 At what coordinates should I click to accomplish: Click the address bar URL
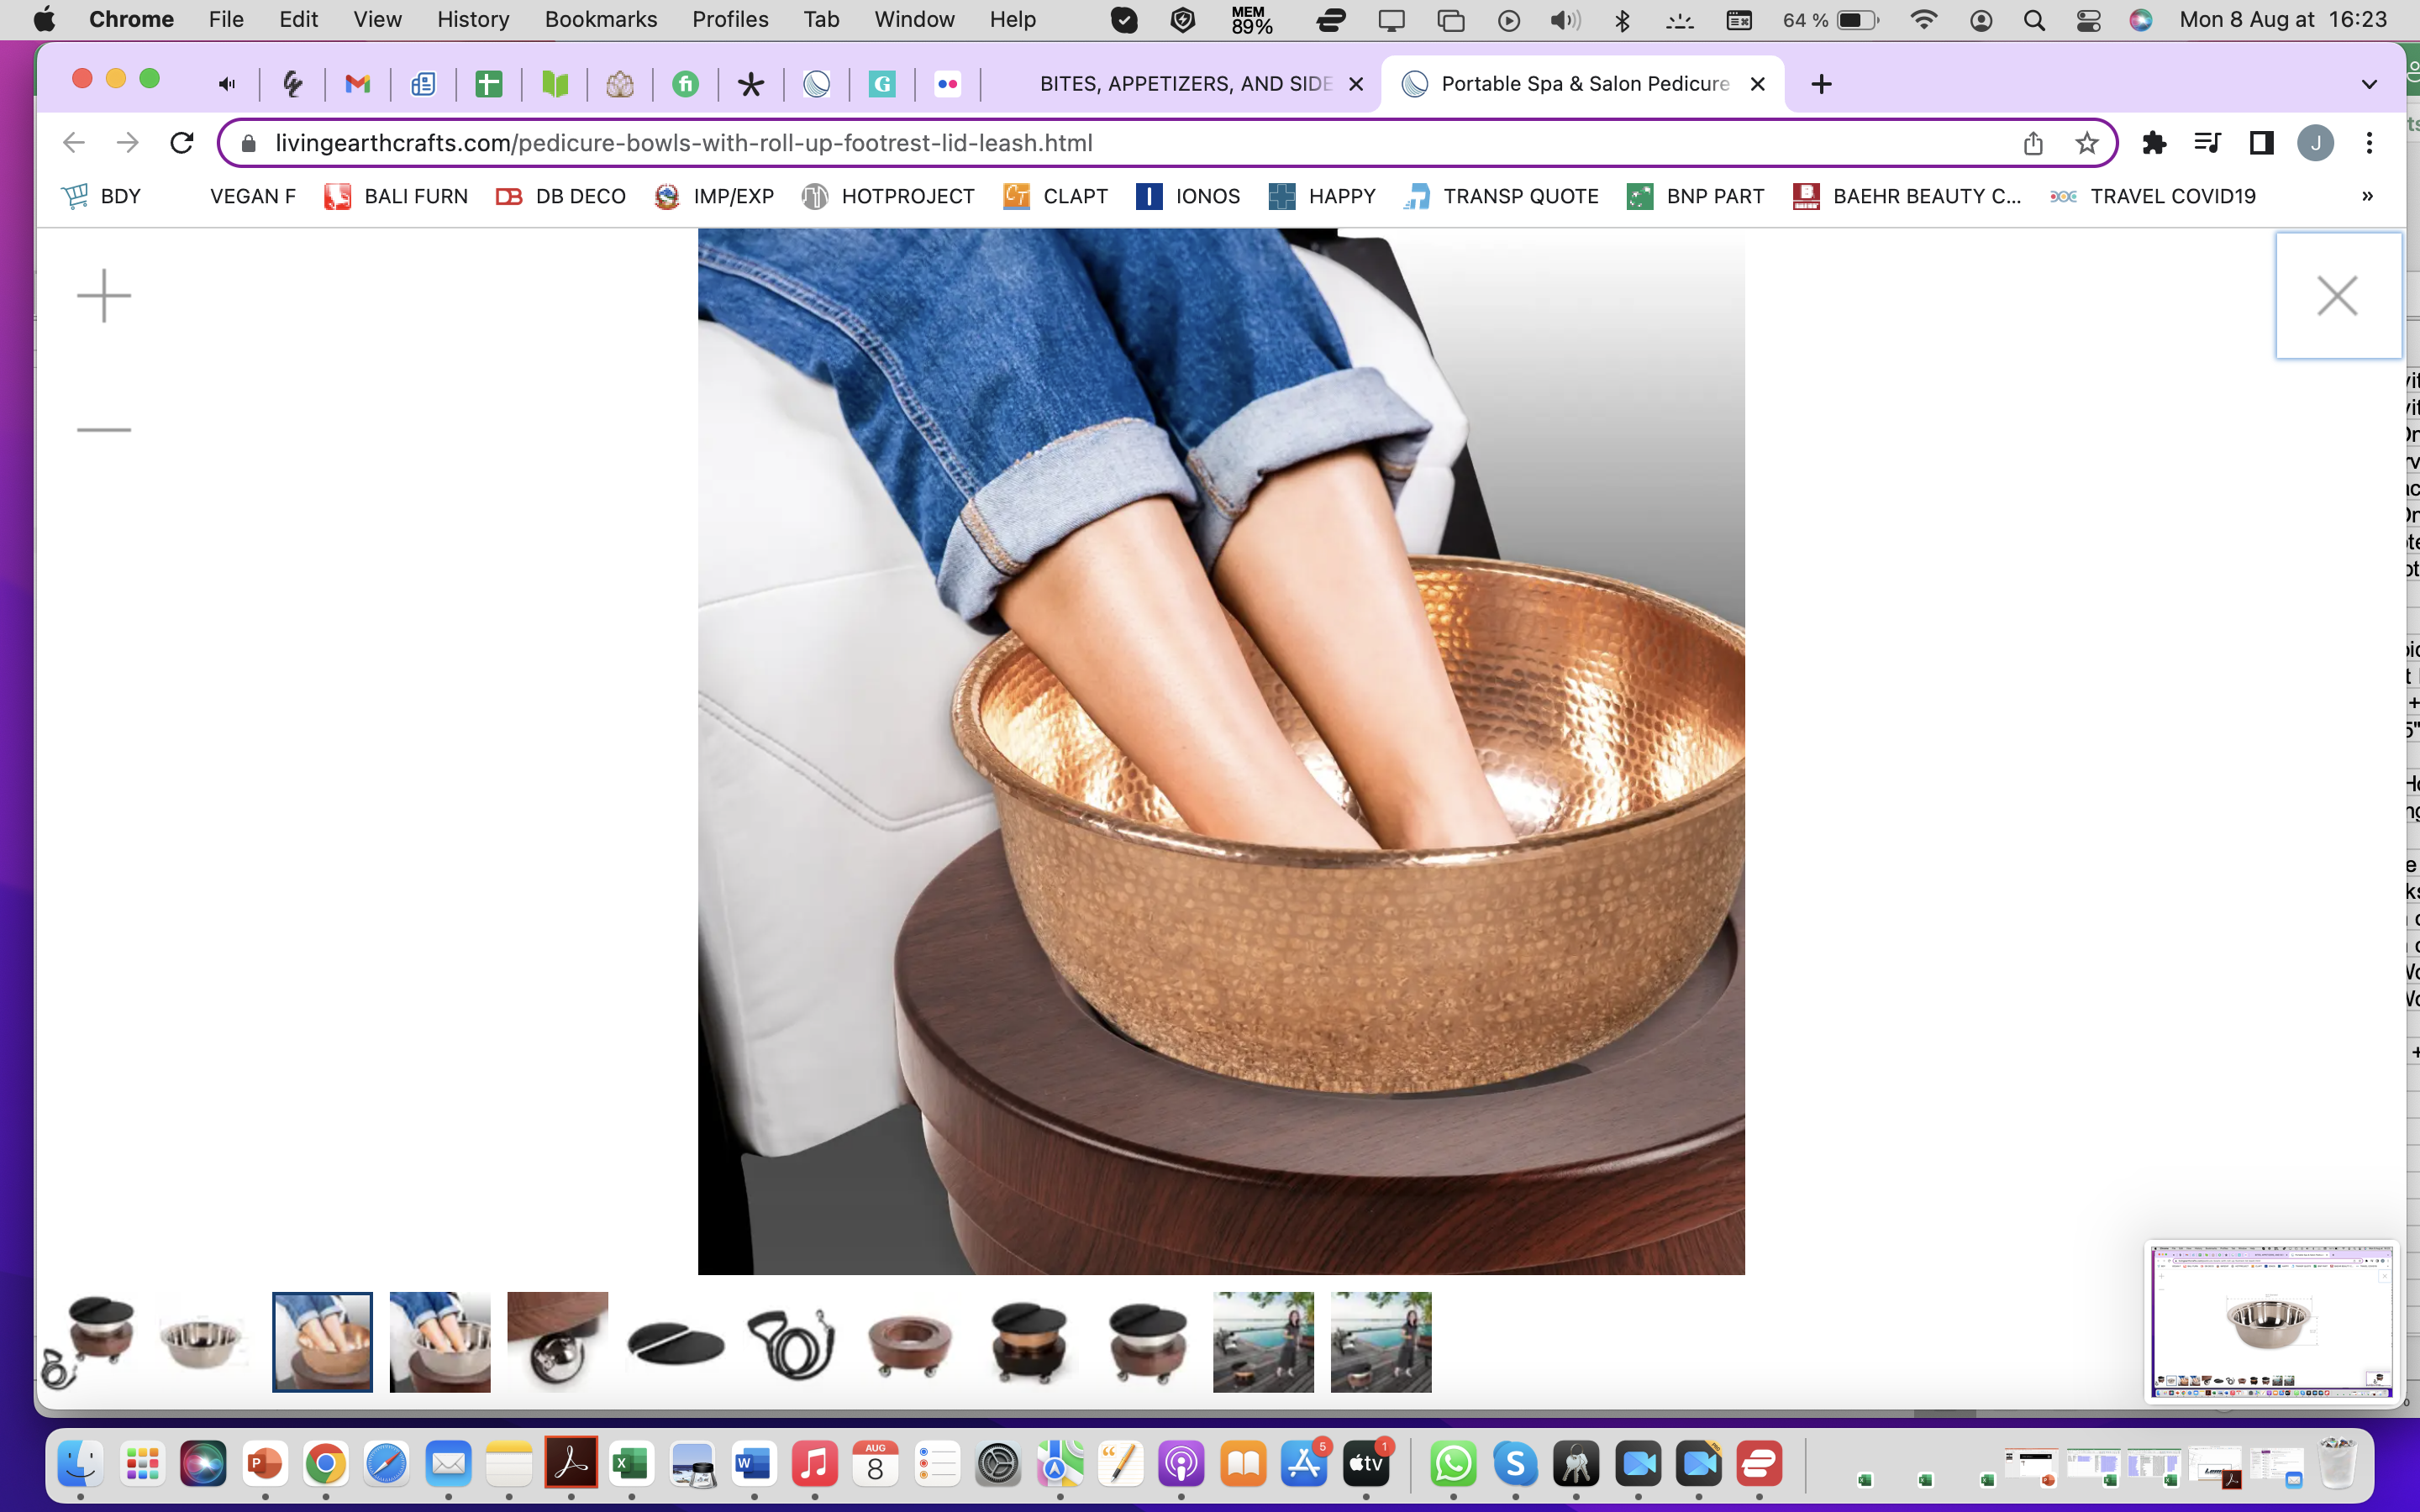pyautogui.click(x=684, y=143)
